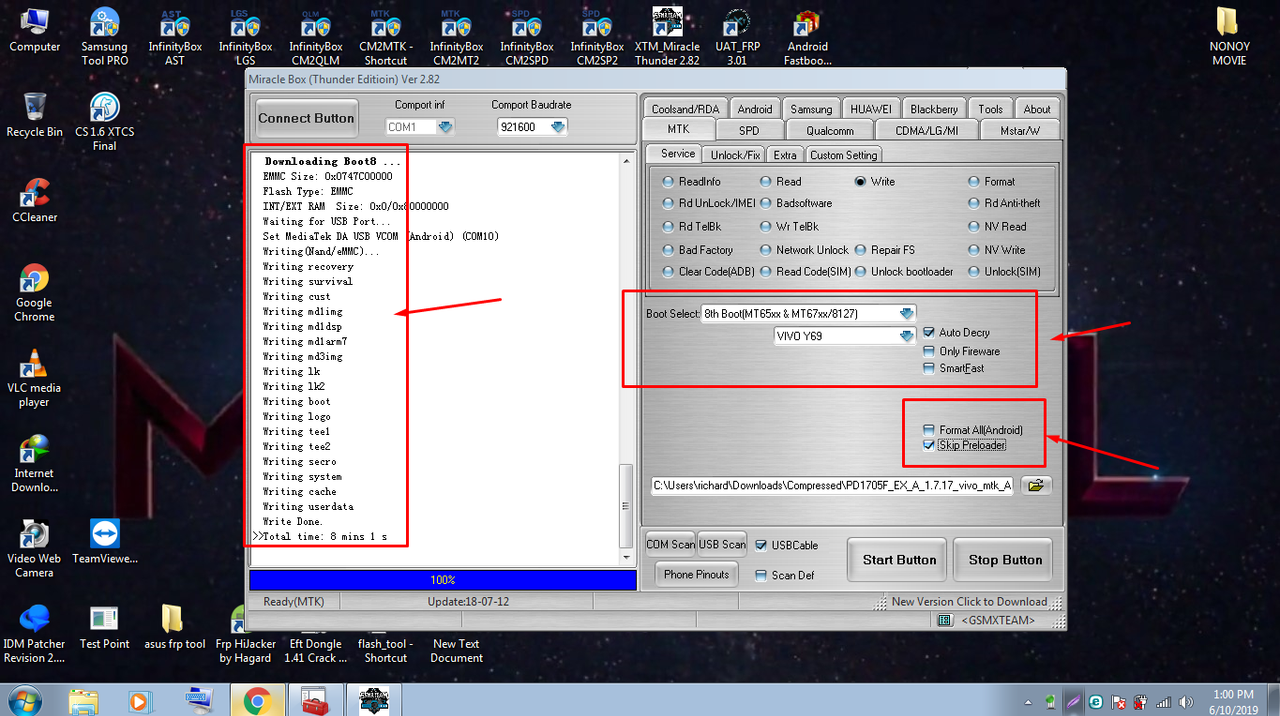Open the Boot Select dropdown

pos(906,313)
